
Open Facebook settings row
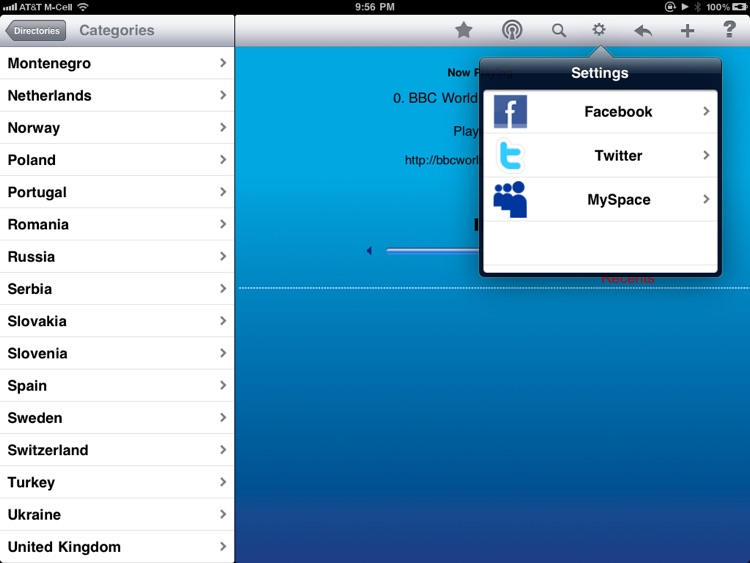[x=600, y=111]
